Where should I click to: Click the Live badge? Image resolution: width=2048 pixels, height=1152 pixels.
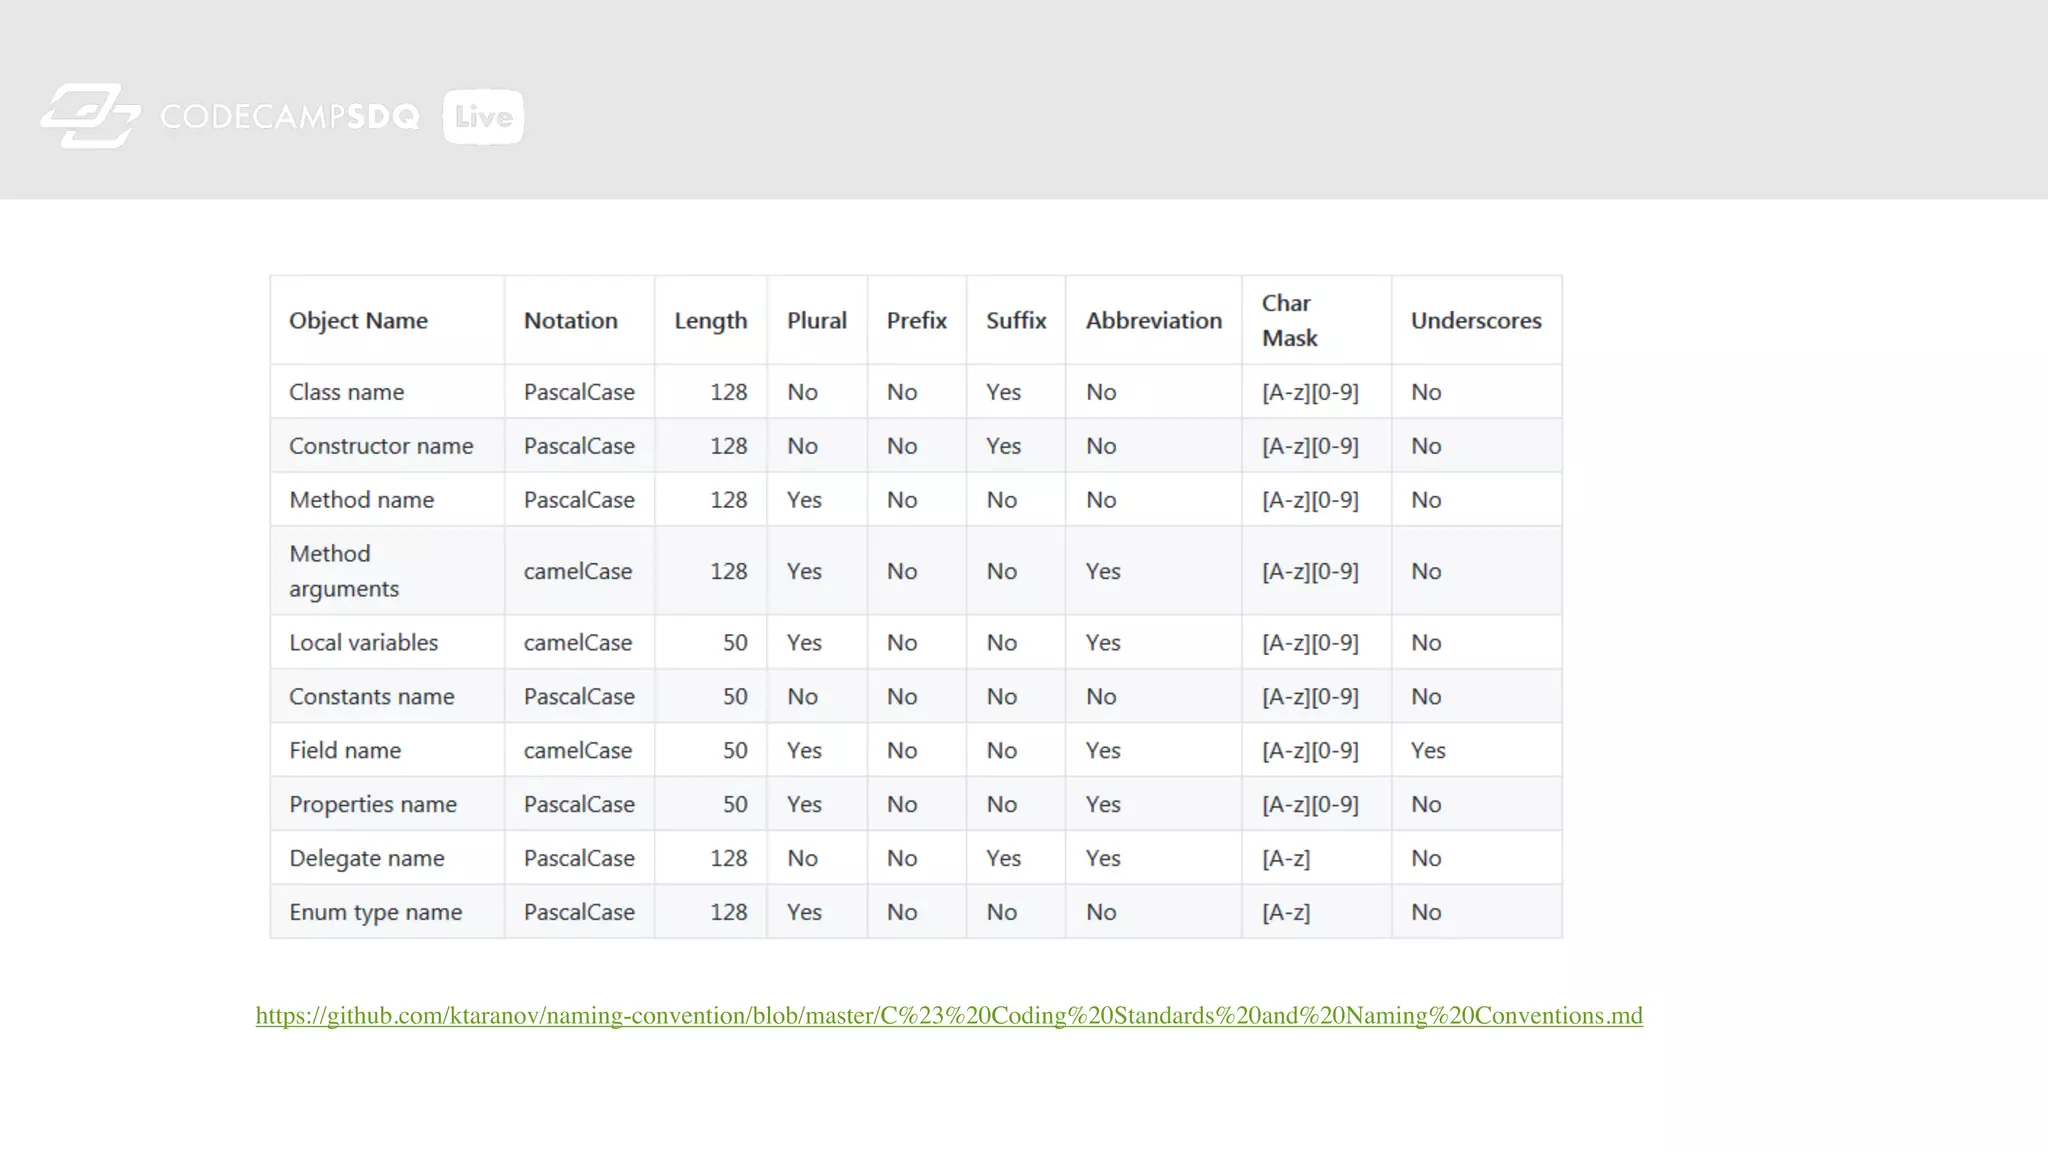click(x=483, y=117)
